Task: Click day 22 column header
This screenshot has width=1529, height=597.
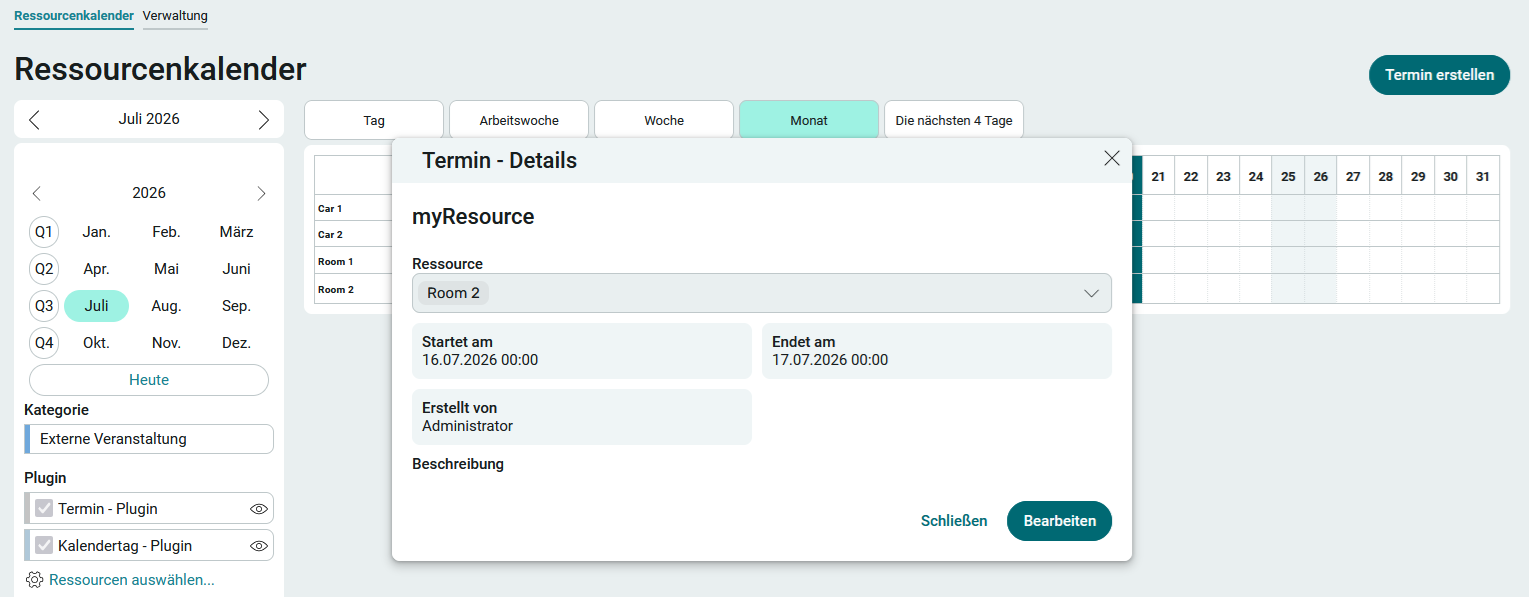Action: [x=1191, y=176]
